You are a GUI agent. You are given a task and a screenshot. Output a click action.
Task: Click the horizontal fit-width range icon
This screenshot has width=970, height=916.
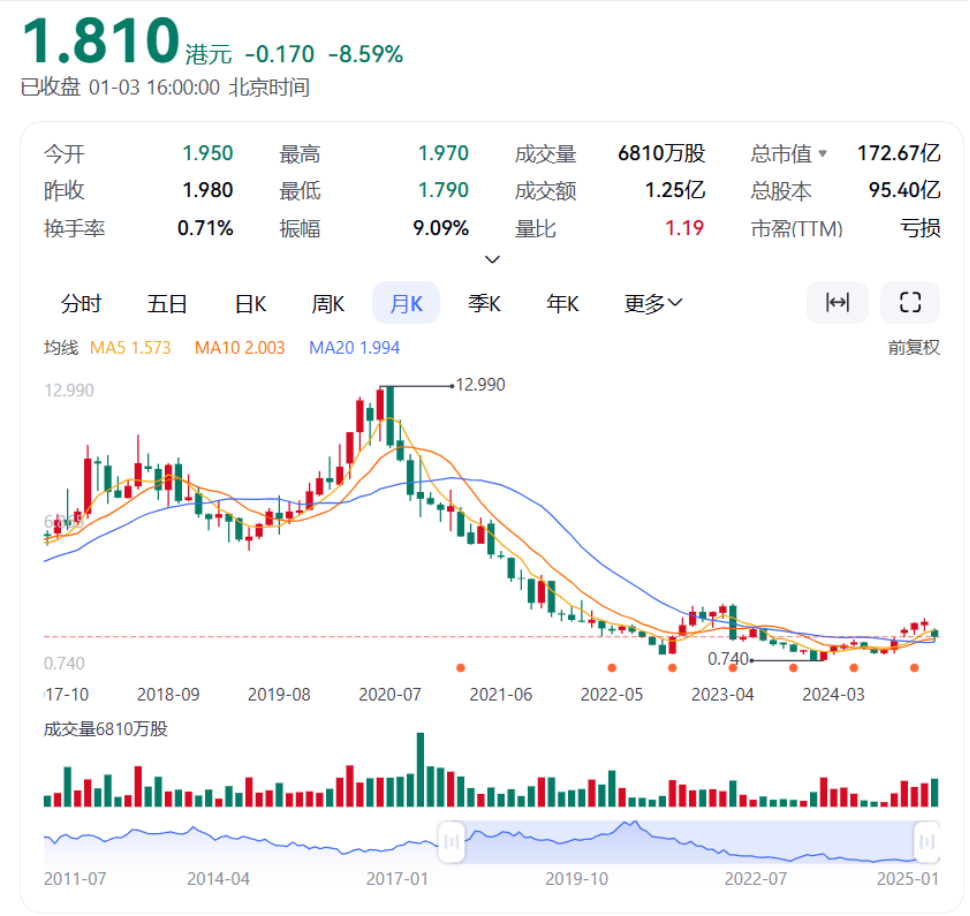tap(837, 303)
